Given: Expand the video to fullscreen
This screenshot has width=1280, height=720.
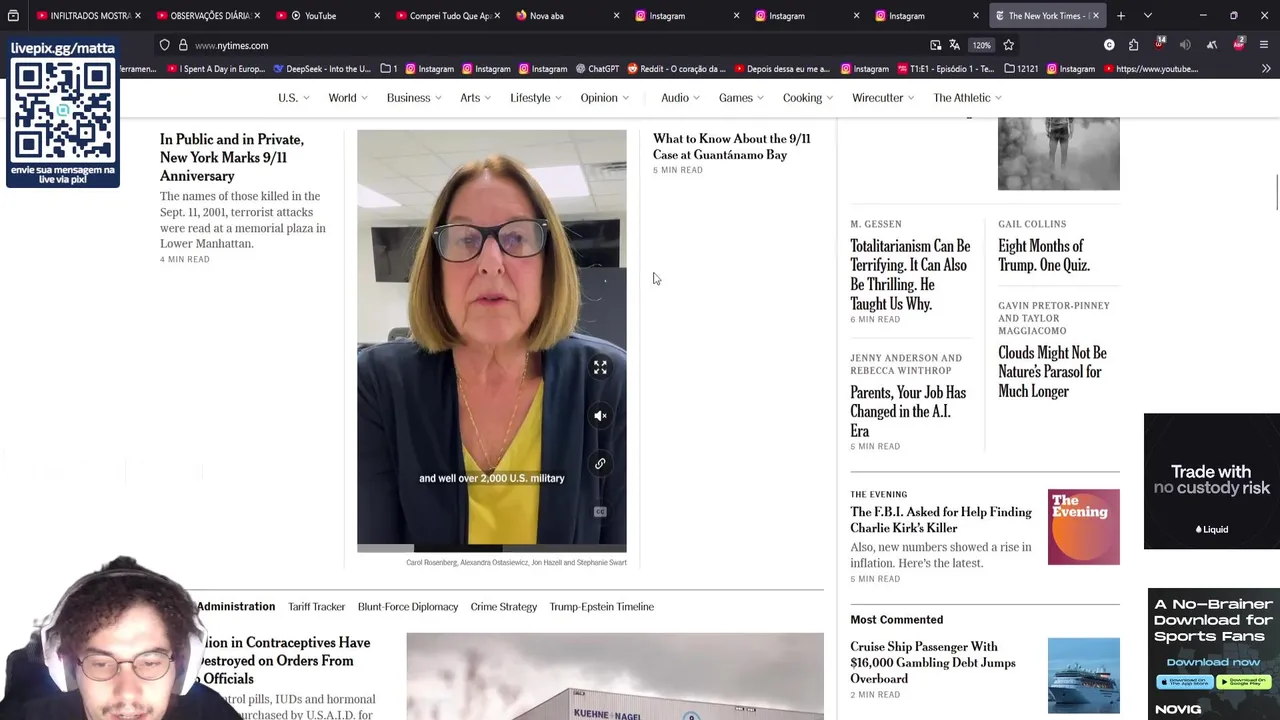Looking at the screenshot, I should [600, 368].
